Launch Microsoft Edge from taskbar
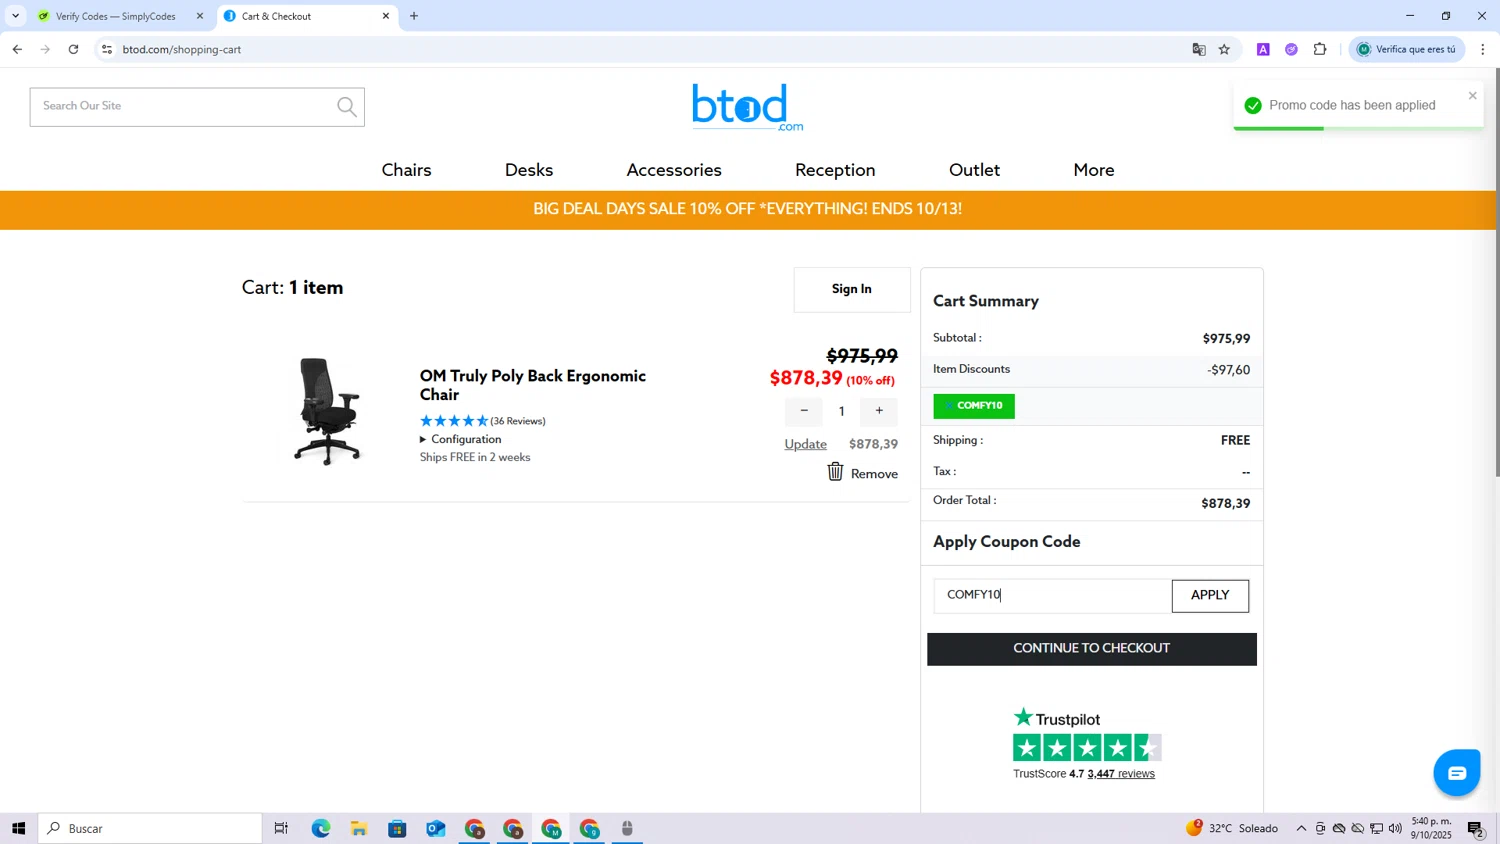The image size is (1500, 844). [321, 828]
